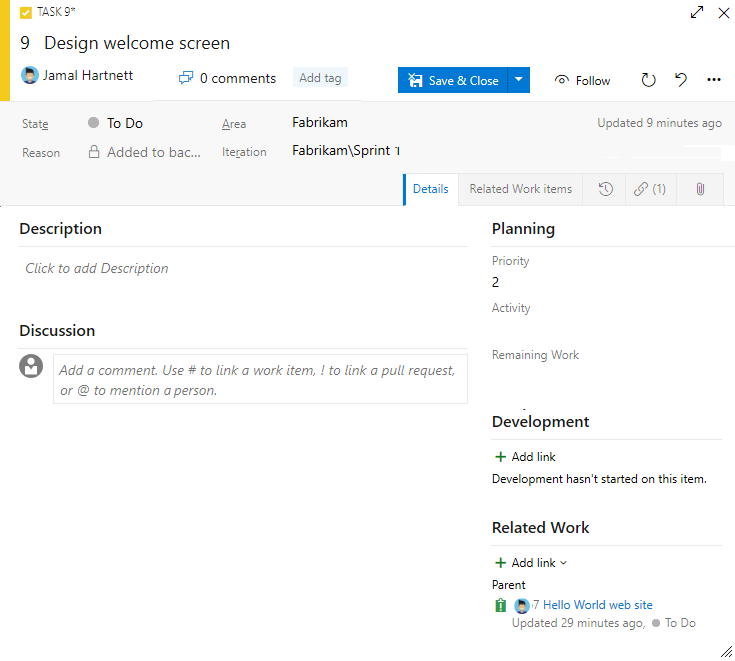Image resolution: width=735 pixels, height=661 pixels.
Task: Switch to the Details tab
Action: pyautogui.click(x=430, y=189)
